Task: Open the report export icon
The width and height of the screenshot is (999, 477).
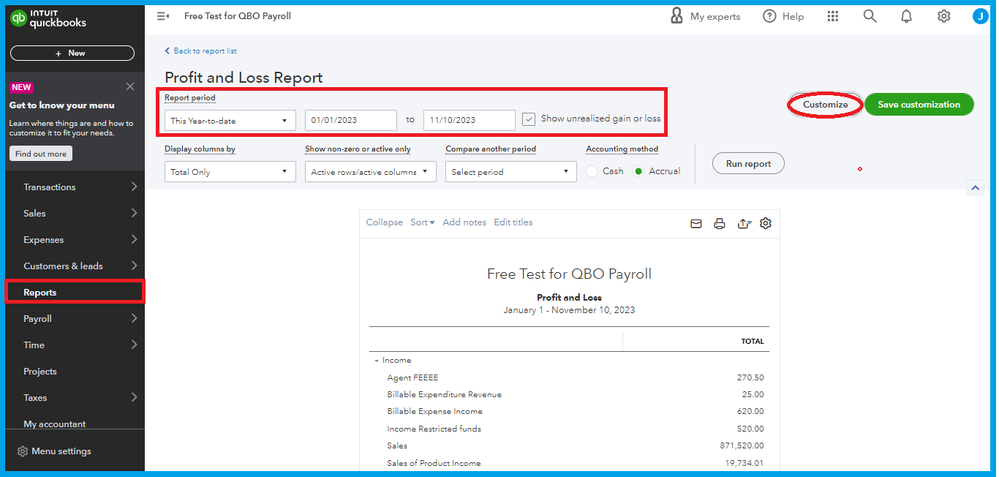Action: 744,224
